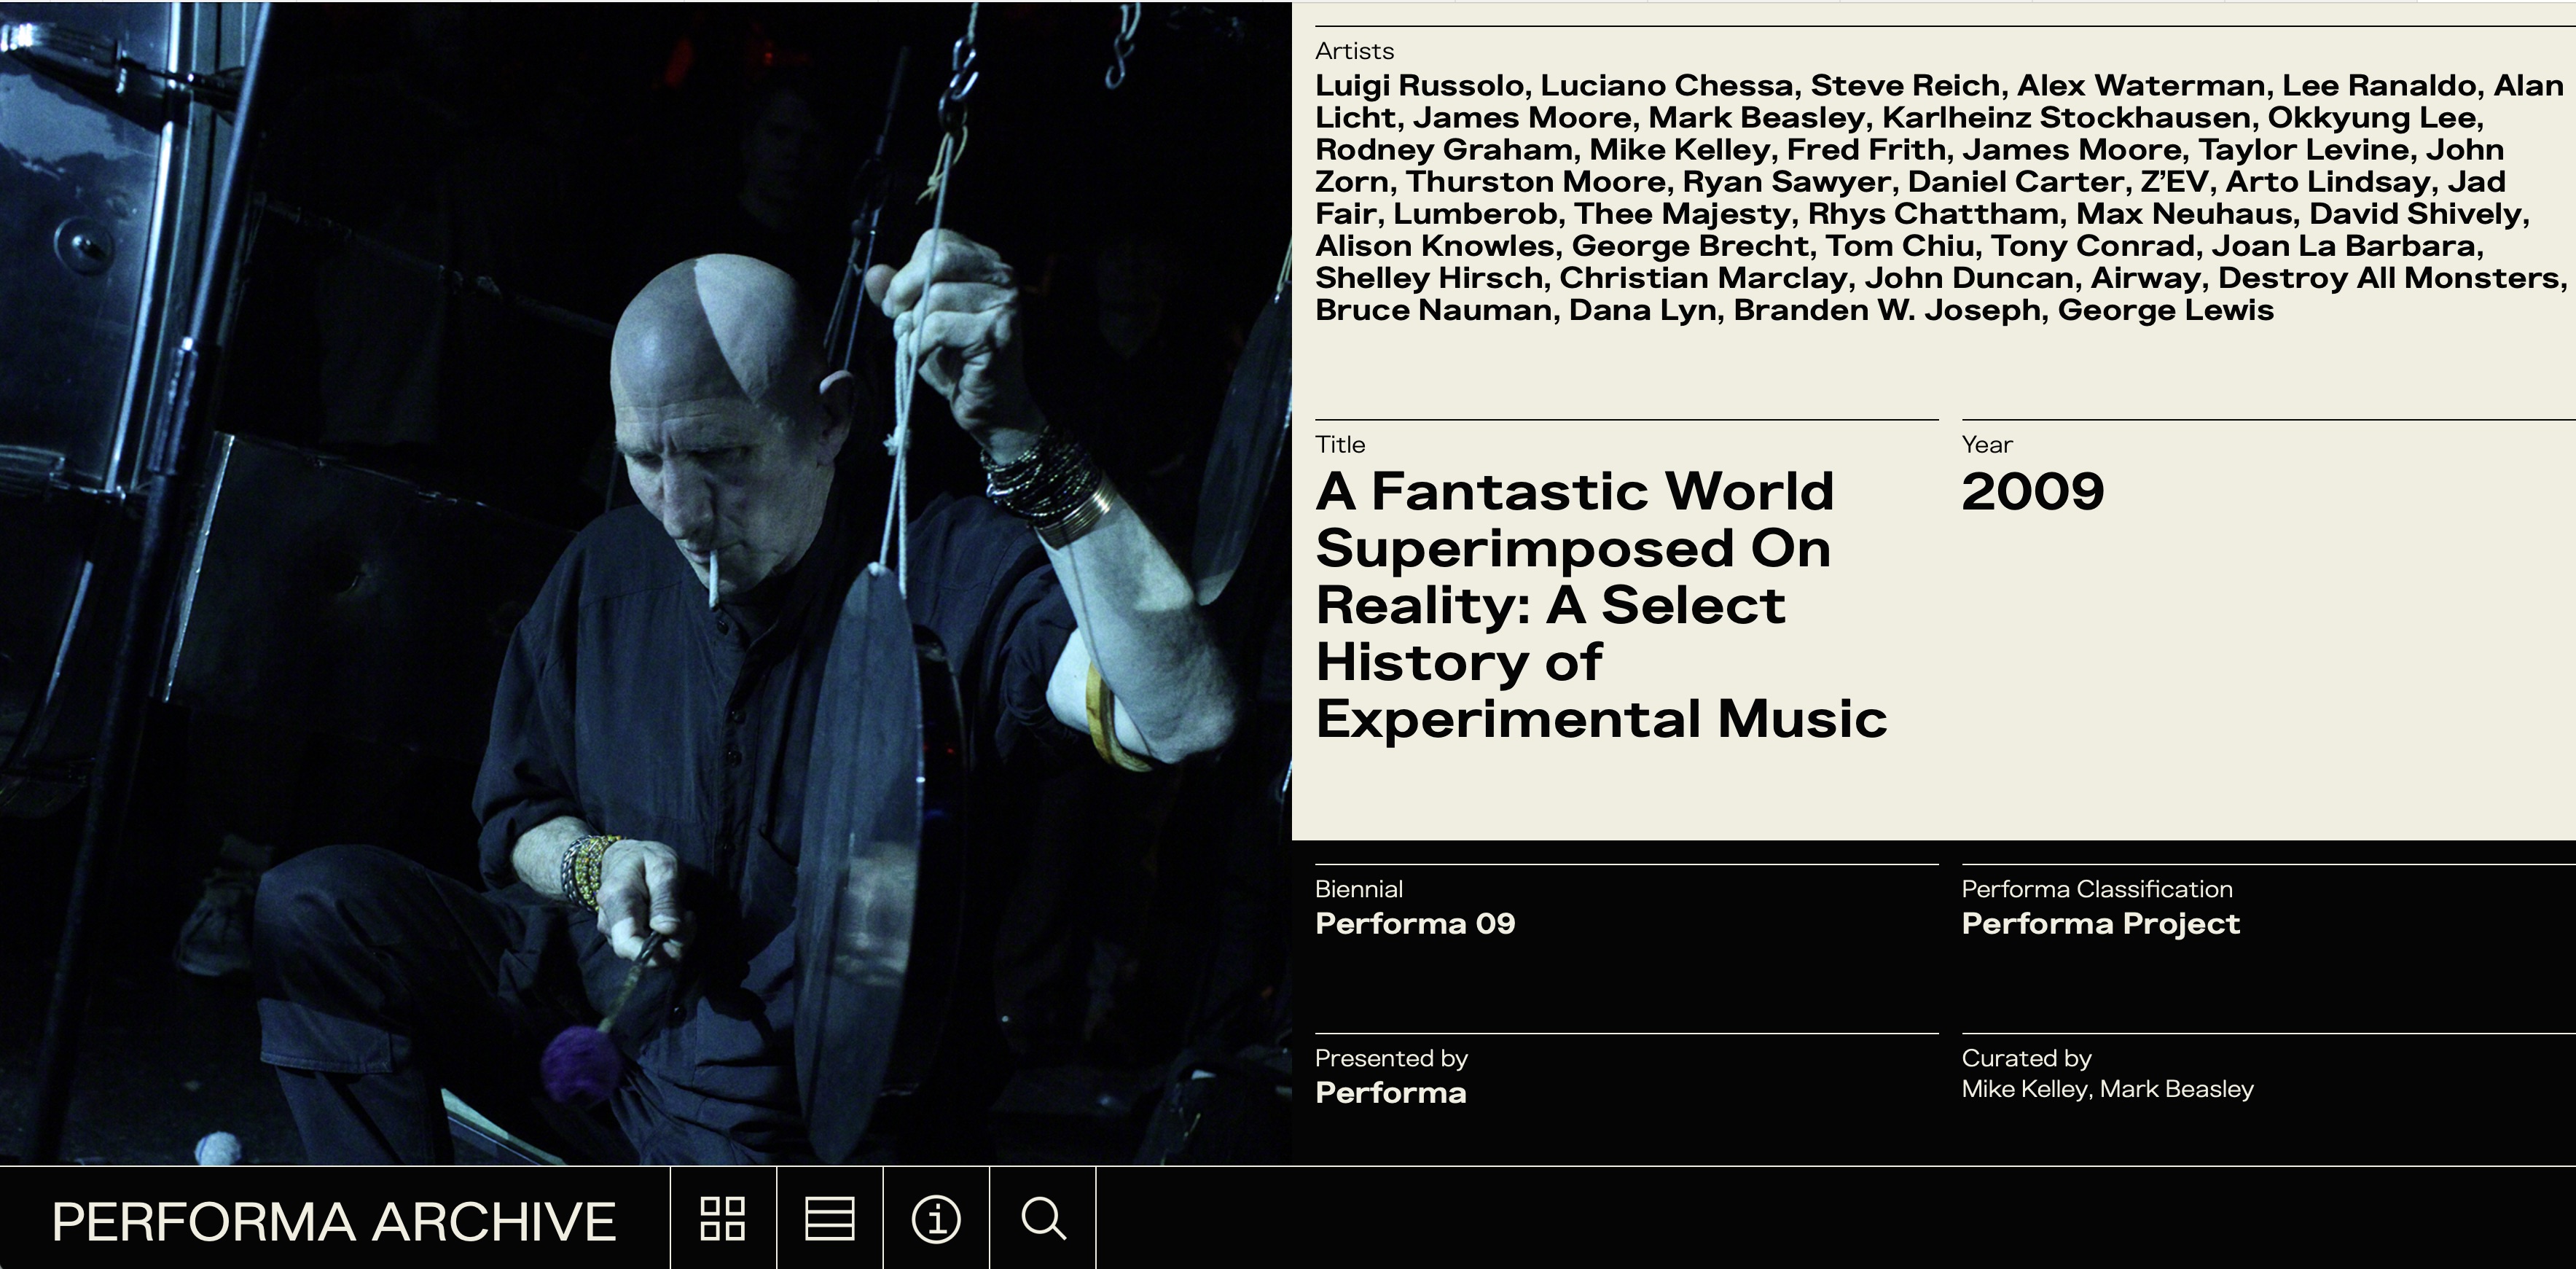Open the info icon
This screenshot has width=2576, height=1269.
[936, 1218]
